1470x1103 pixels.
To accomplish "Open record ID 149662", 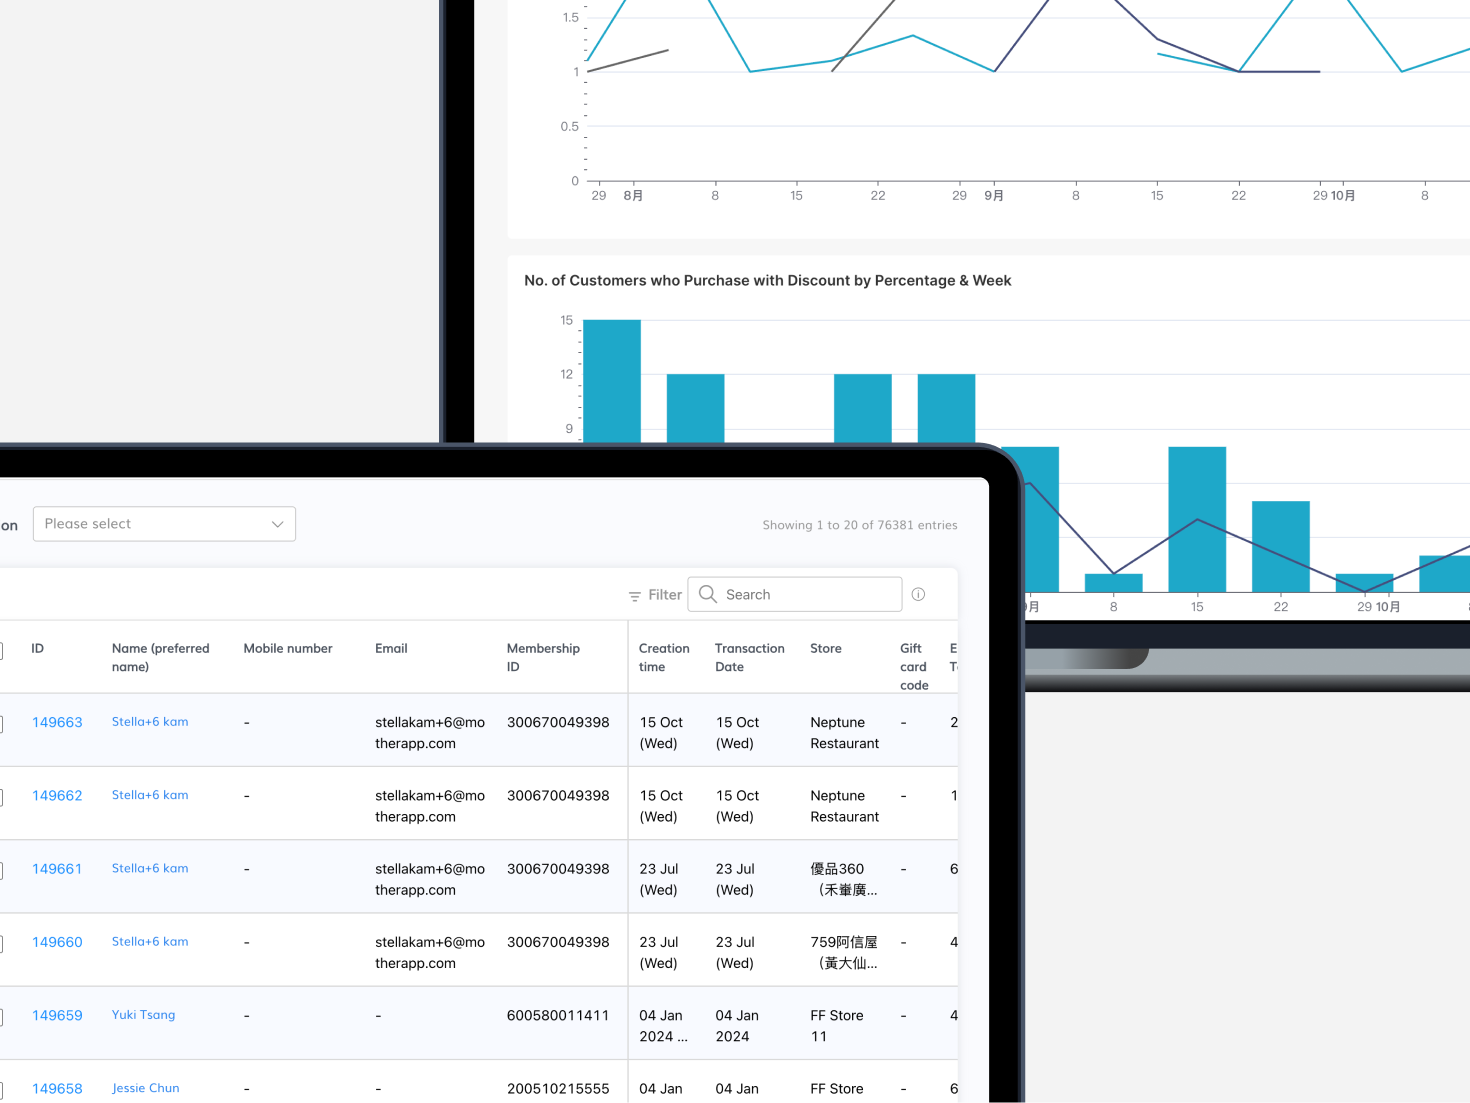I will pyautogui.click(x=57, y=796).
